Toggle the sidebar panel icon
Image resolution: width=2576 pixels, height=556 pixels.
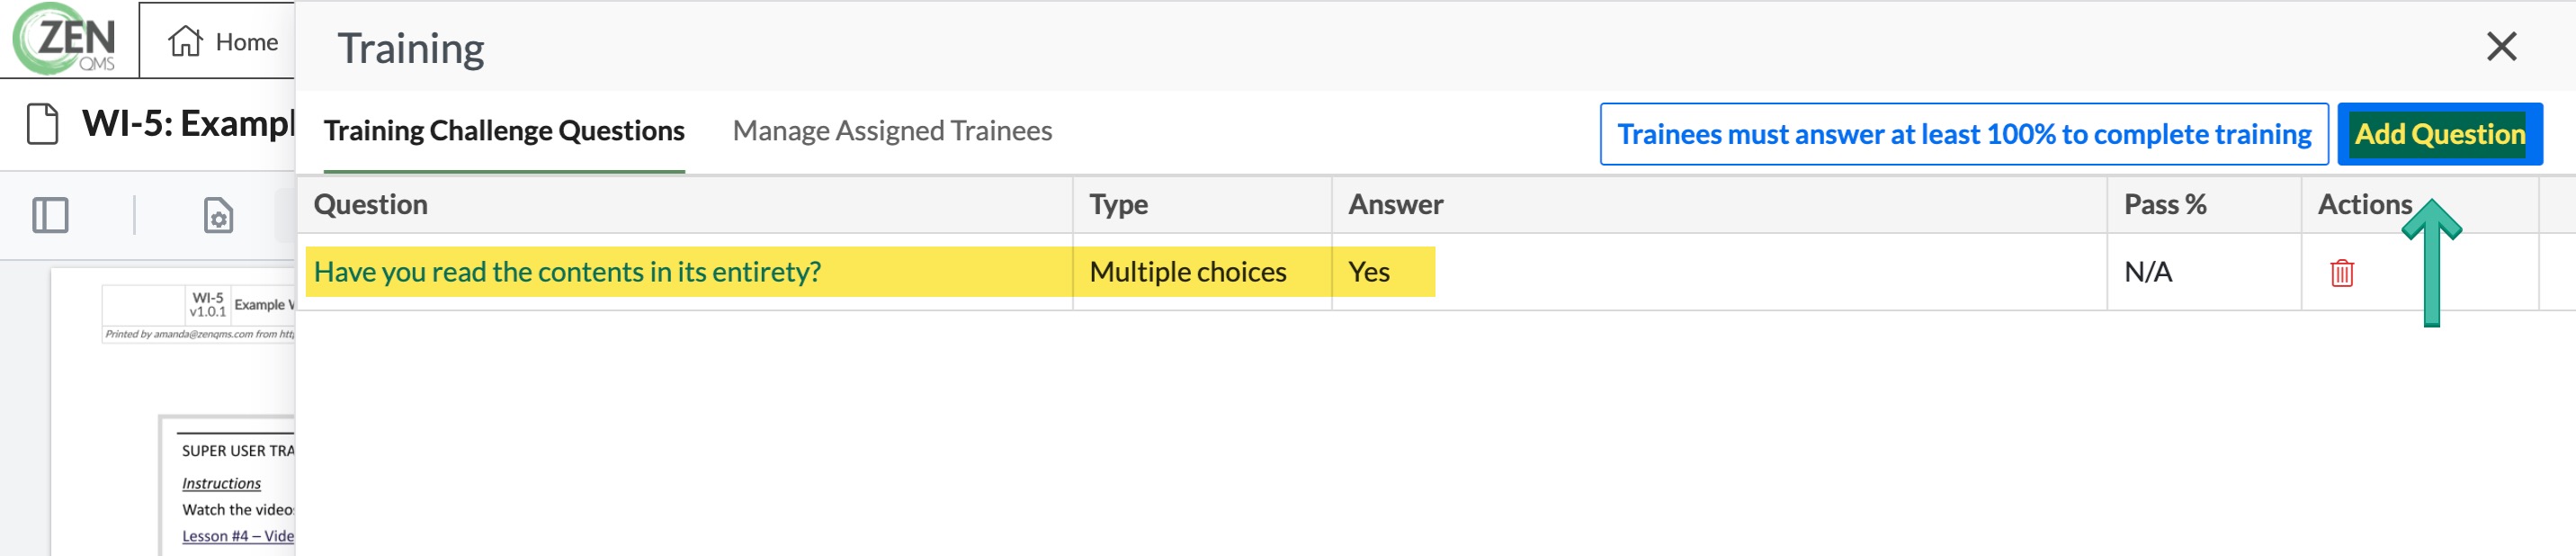pyautogui.click(x=50, y=215)
